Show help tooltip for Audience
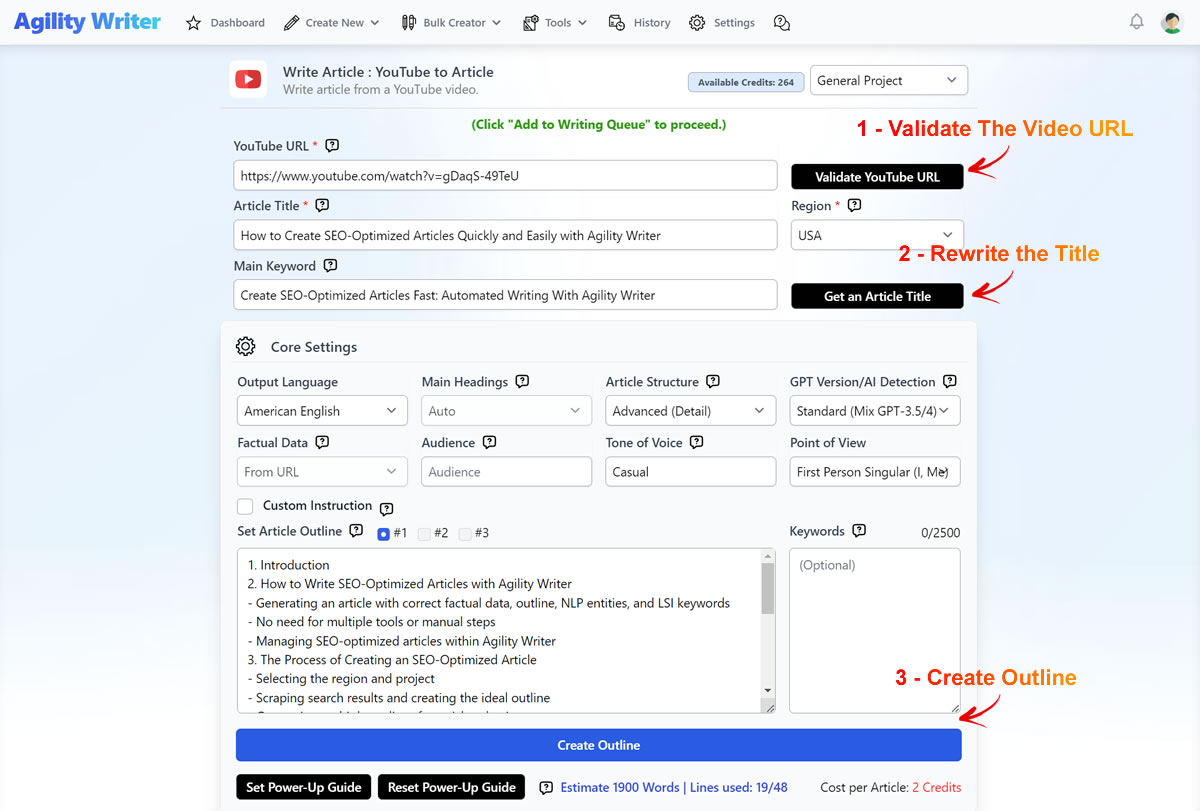1200x811 pixels. pyautogui.click(x=490, y=442)
